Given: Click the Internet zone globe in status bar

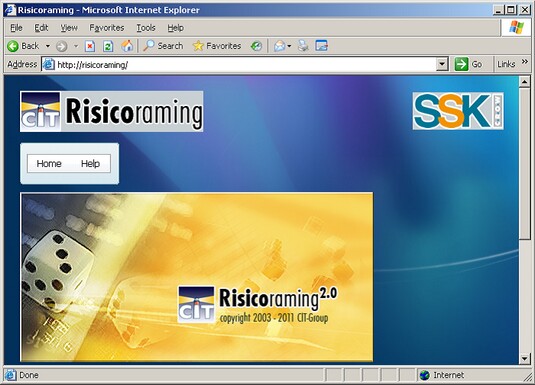Looking at the screenshot, I should pos(424,375).
